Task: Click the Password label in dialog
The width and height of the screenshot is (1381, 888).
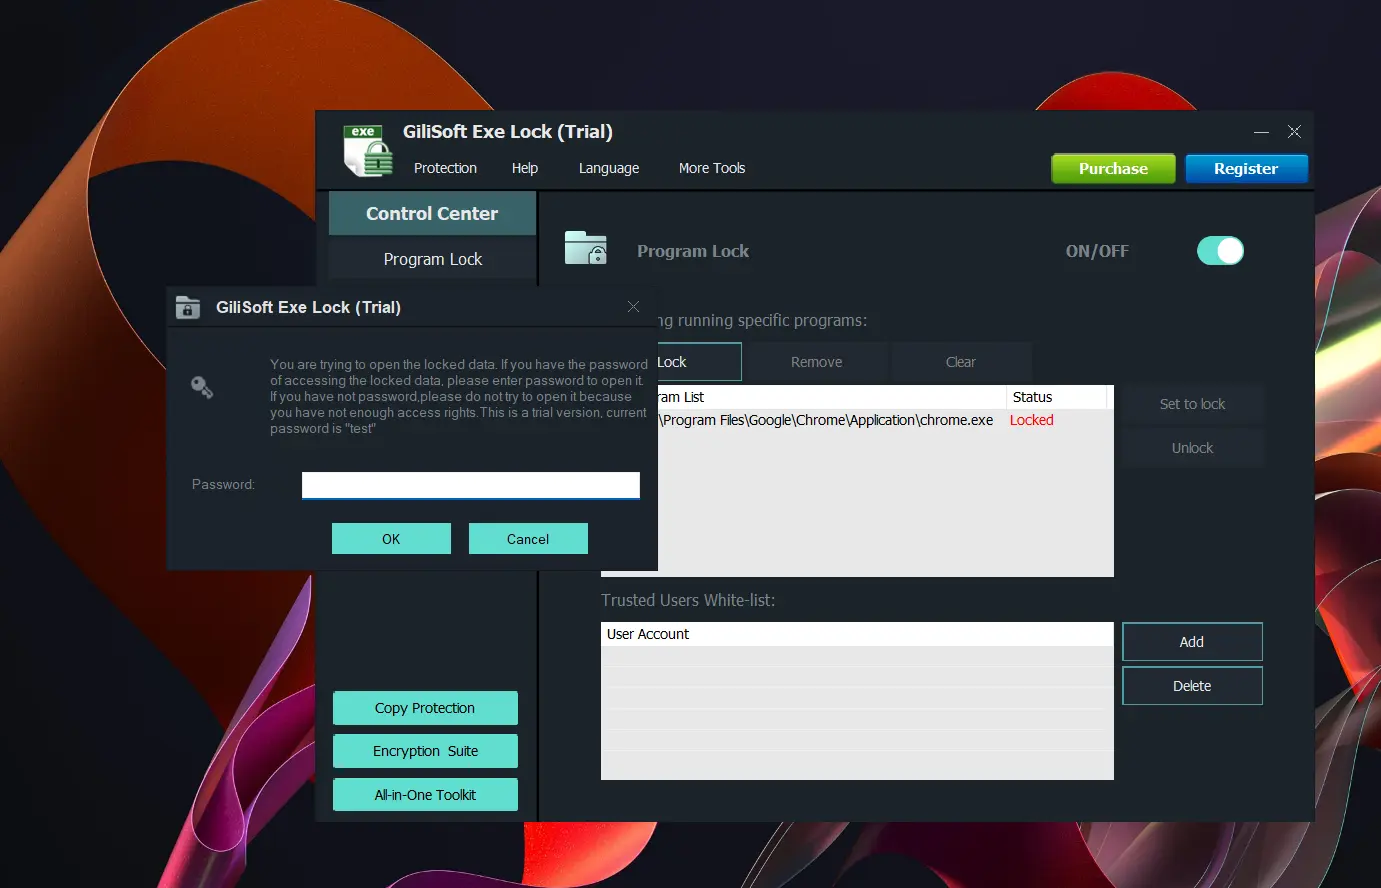Action: [x=223, y=484]
